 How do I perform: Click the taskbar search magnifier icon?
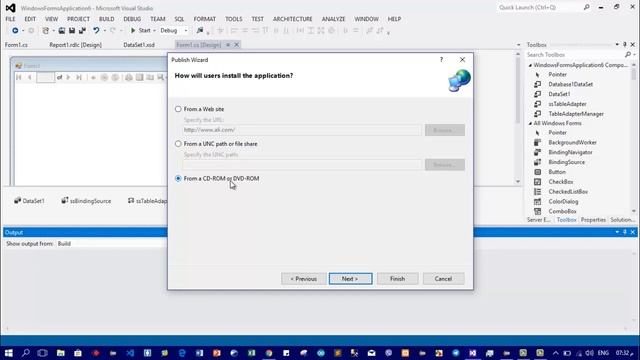[26, 353]
